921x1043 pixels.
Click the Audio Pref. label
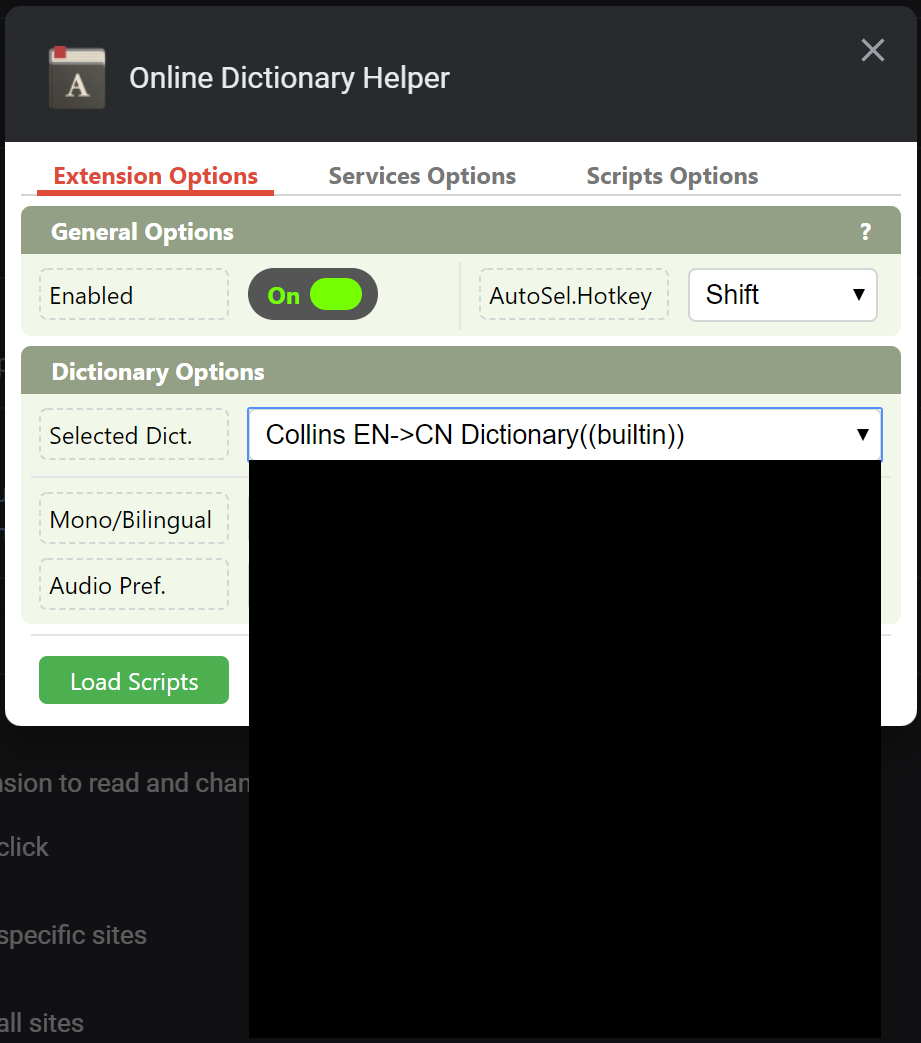[x=134, y=584]
